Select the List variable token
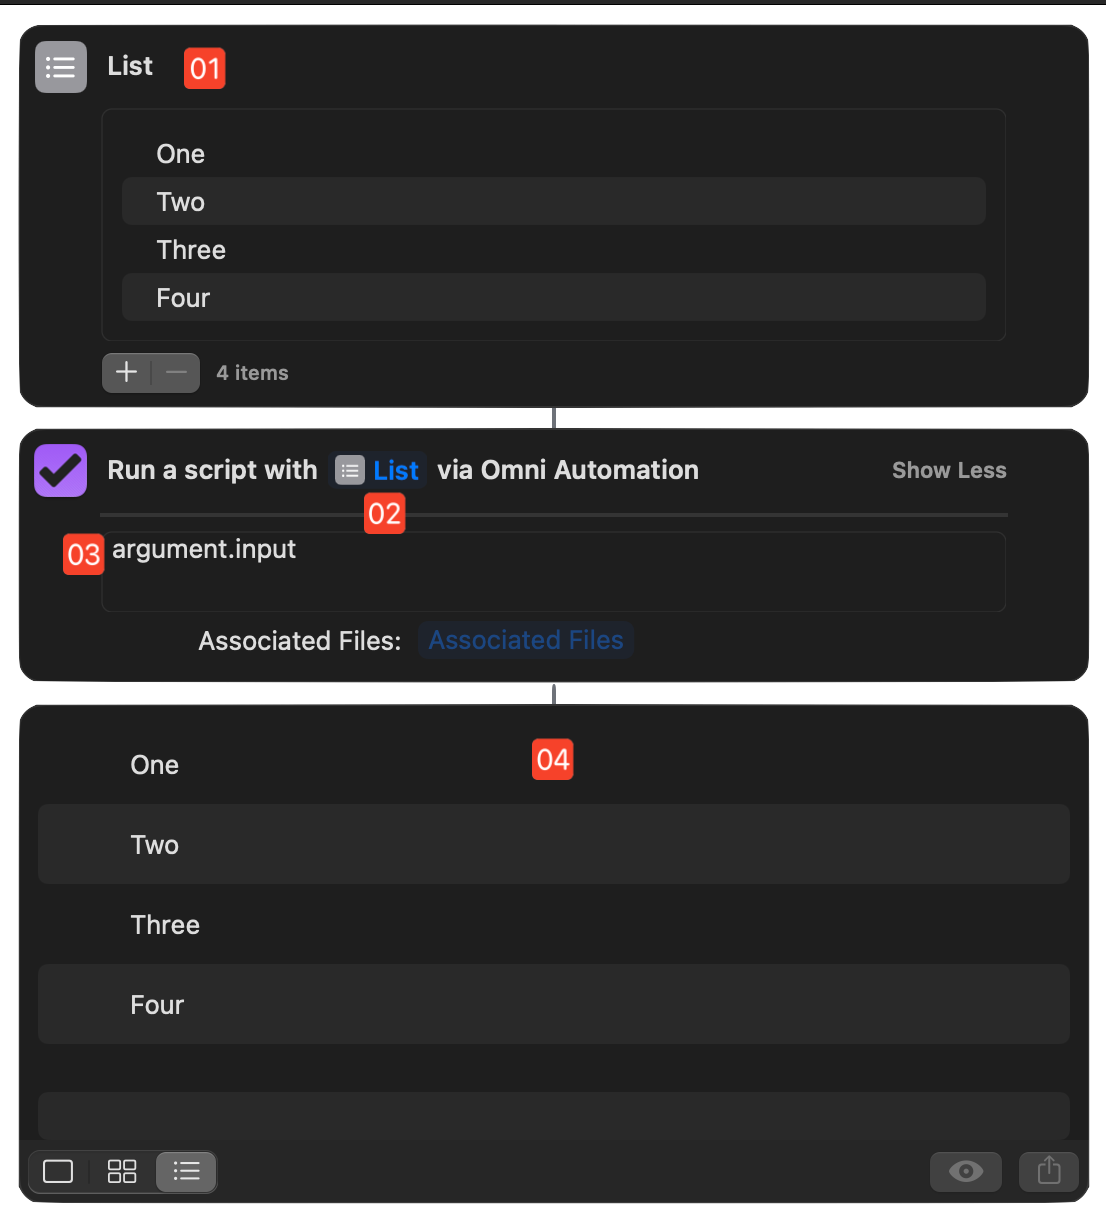The image size is (1106, 1232). pos(379,470)
